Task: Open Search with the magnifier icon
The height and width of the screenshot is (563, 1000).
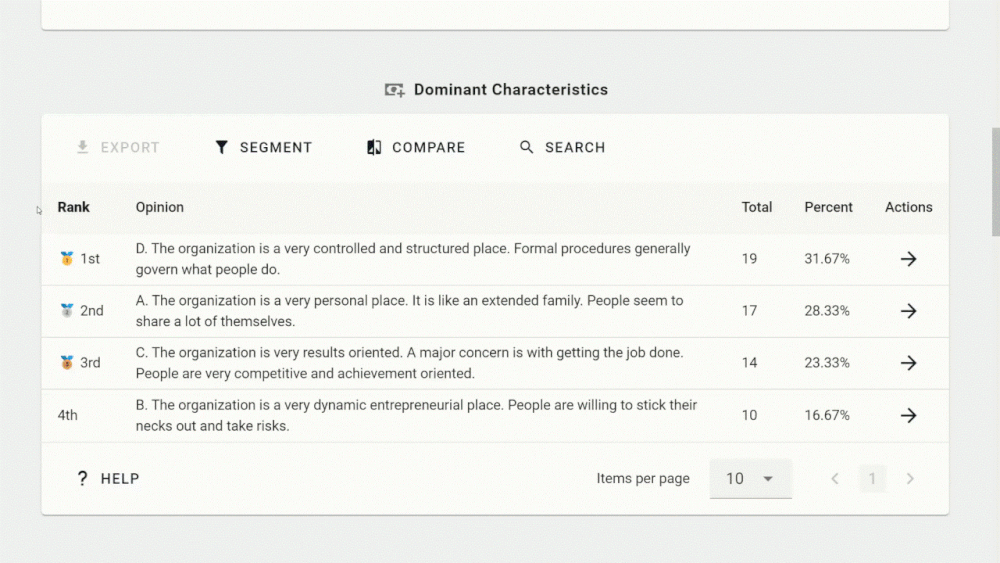Action: (527, 147)
